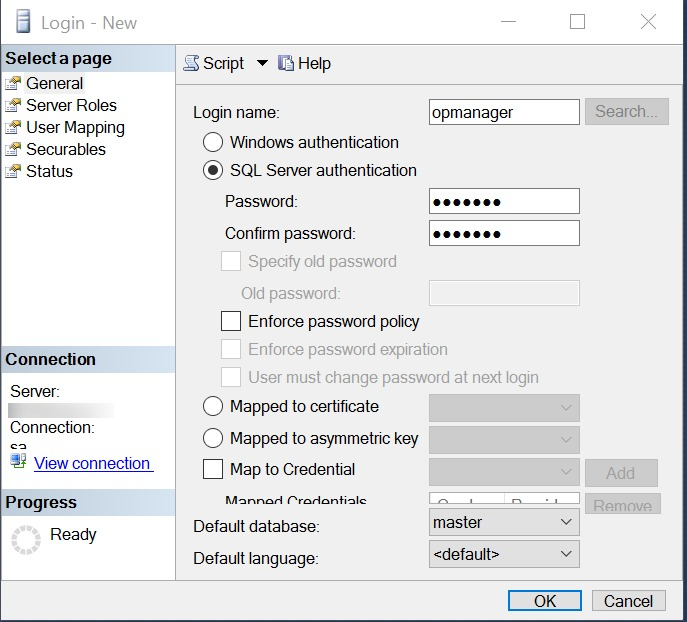Minimize the Login - New window
The width and height of the screenshot is (687, 622).
point(508,21)
